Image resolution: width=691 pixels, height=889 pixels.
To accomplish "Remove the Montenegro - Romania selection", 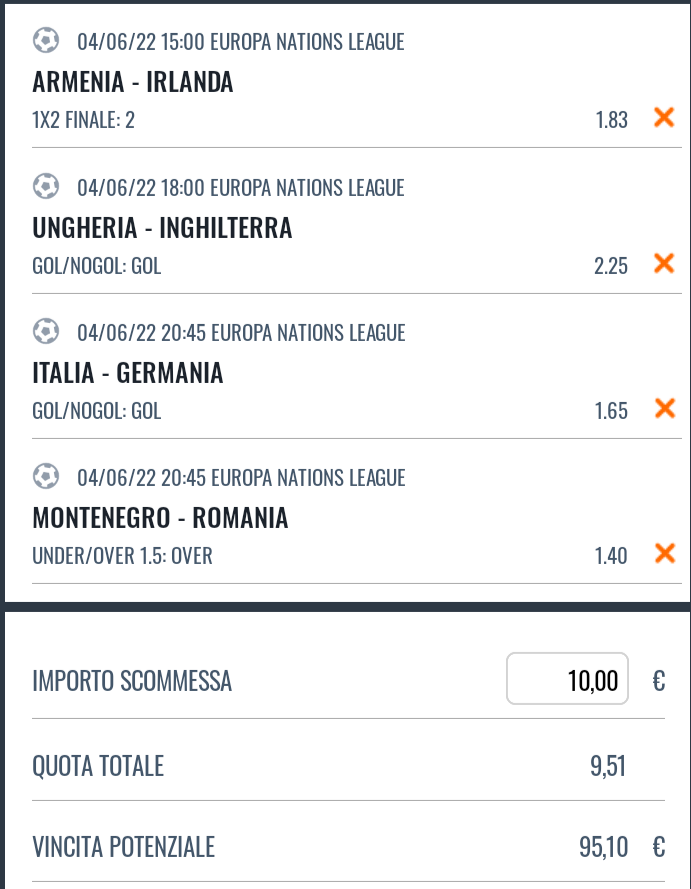I will 664,554.
